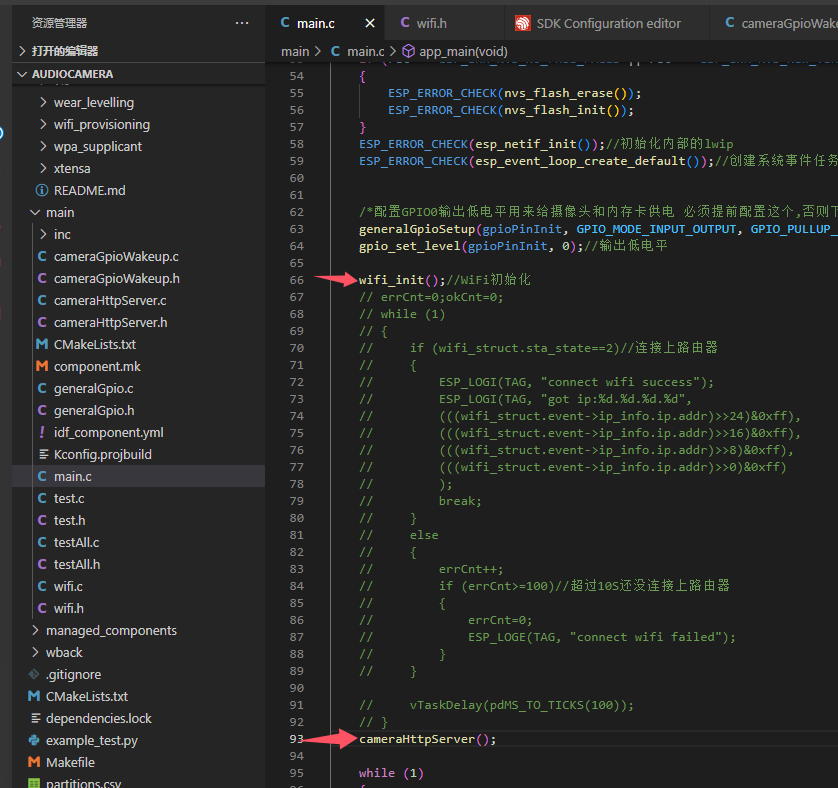Open wifi.c in the explorer

coord(68,586)
